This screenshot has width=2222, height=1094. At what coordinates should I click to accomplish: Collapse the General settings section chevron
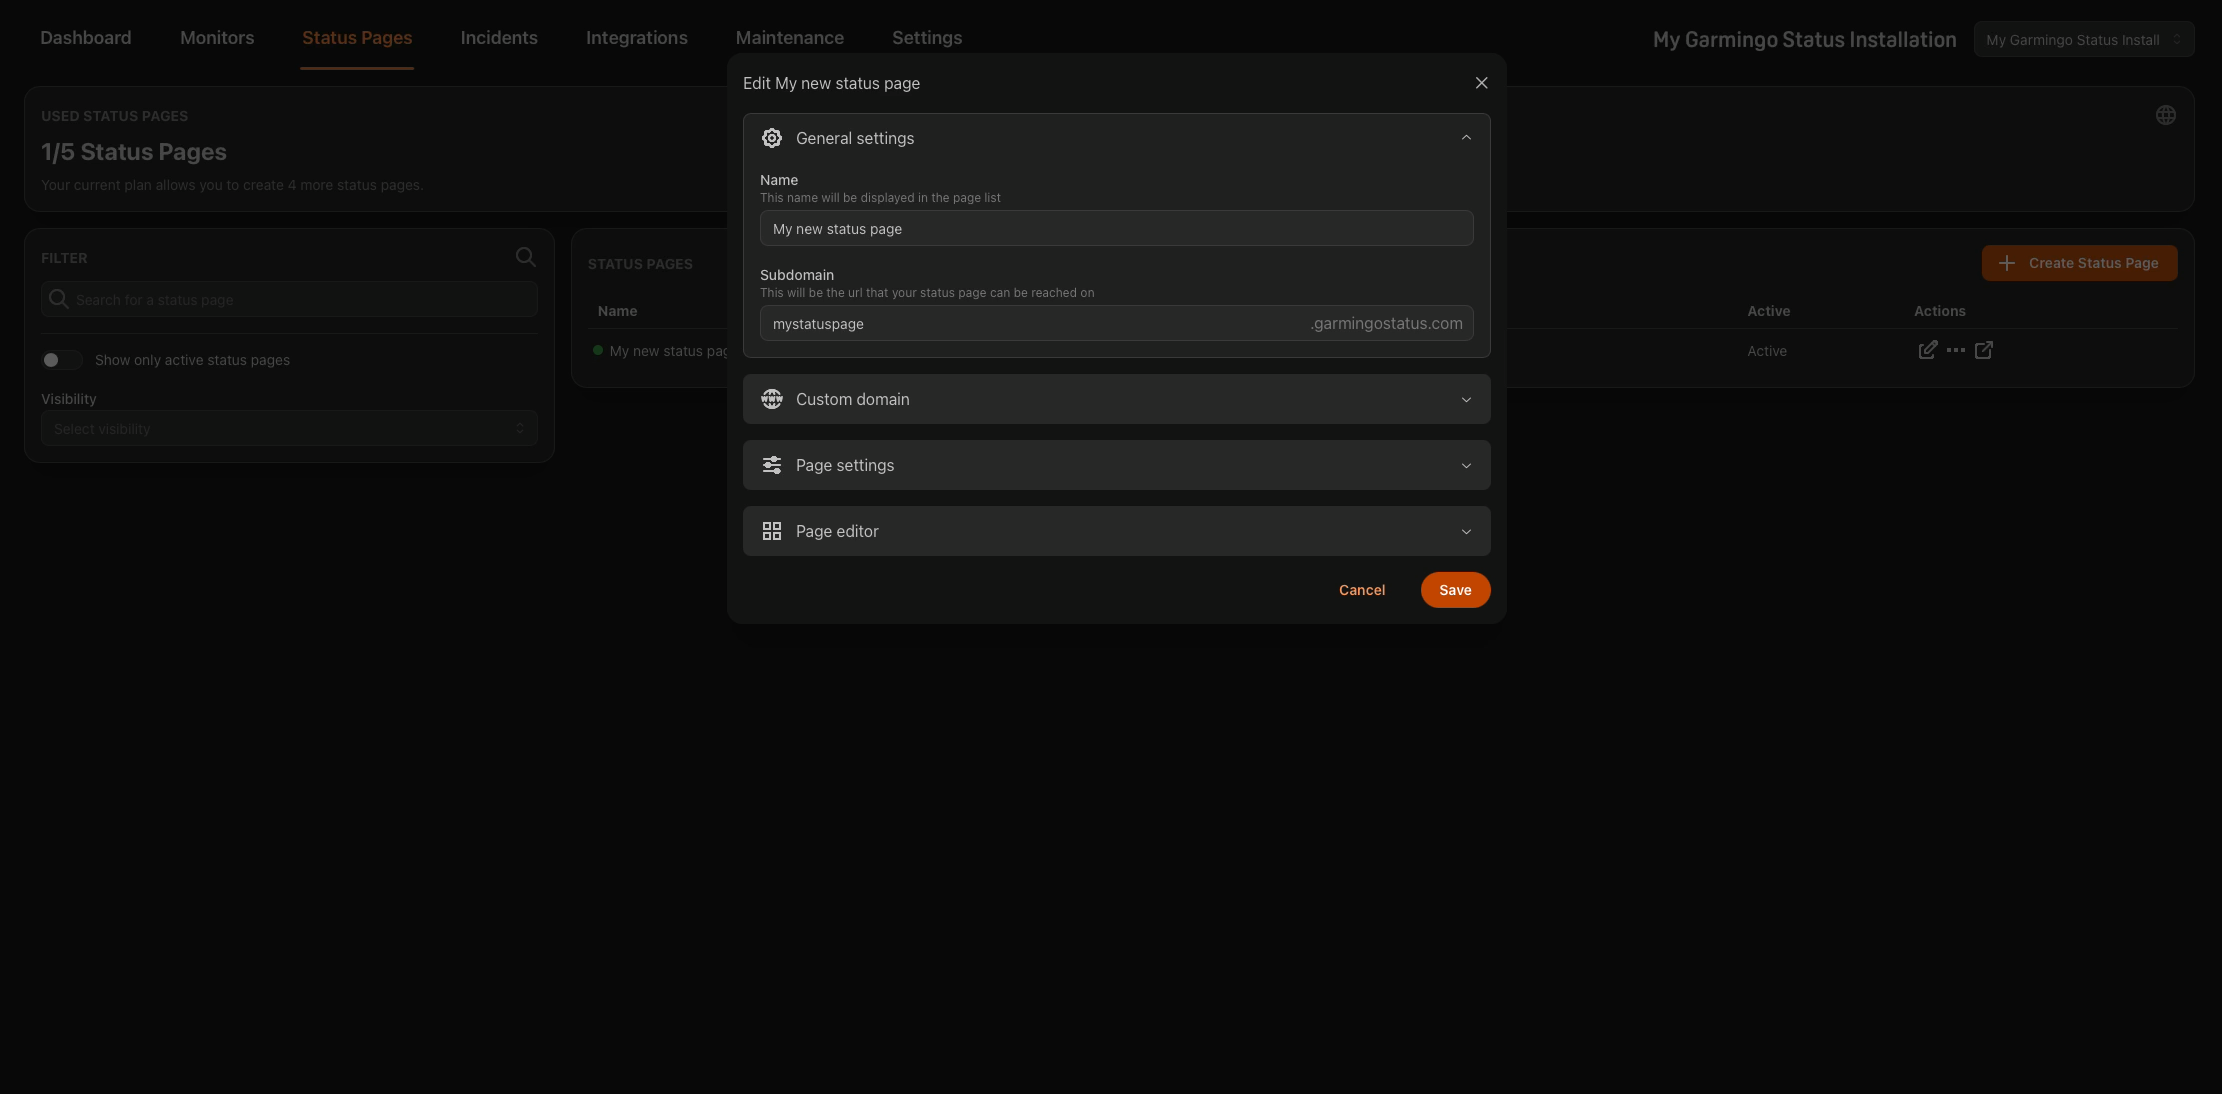pos(1466,138)
